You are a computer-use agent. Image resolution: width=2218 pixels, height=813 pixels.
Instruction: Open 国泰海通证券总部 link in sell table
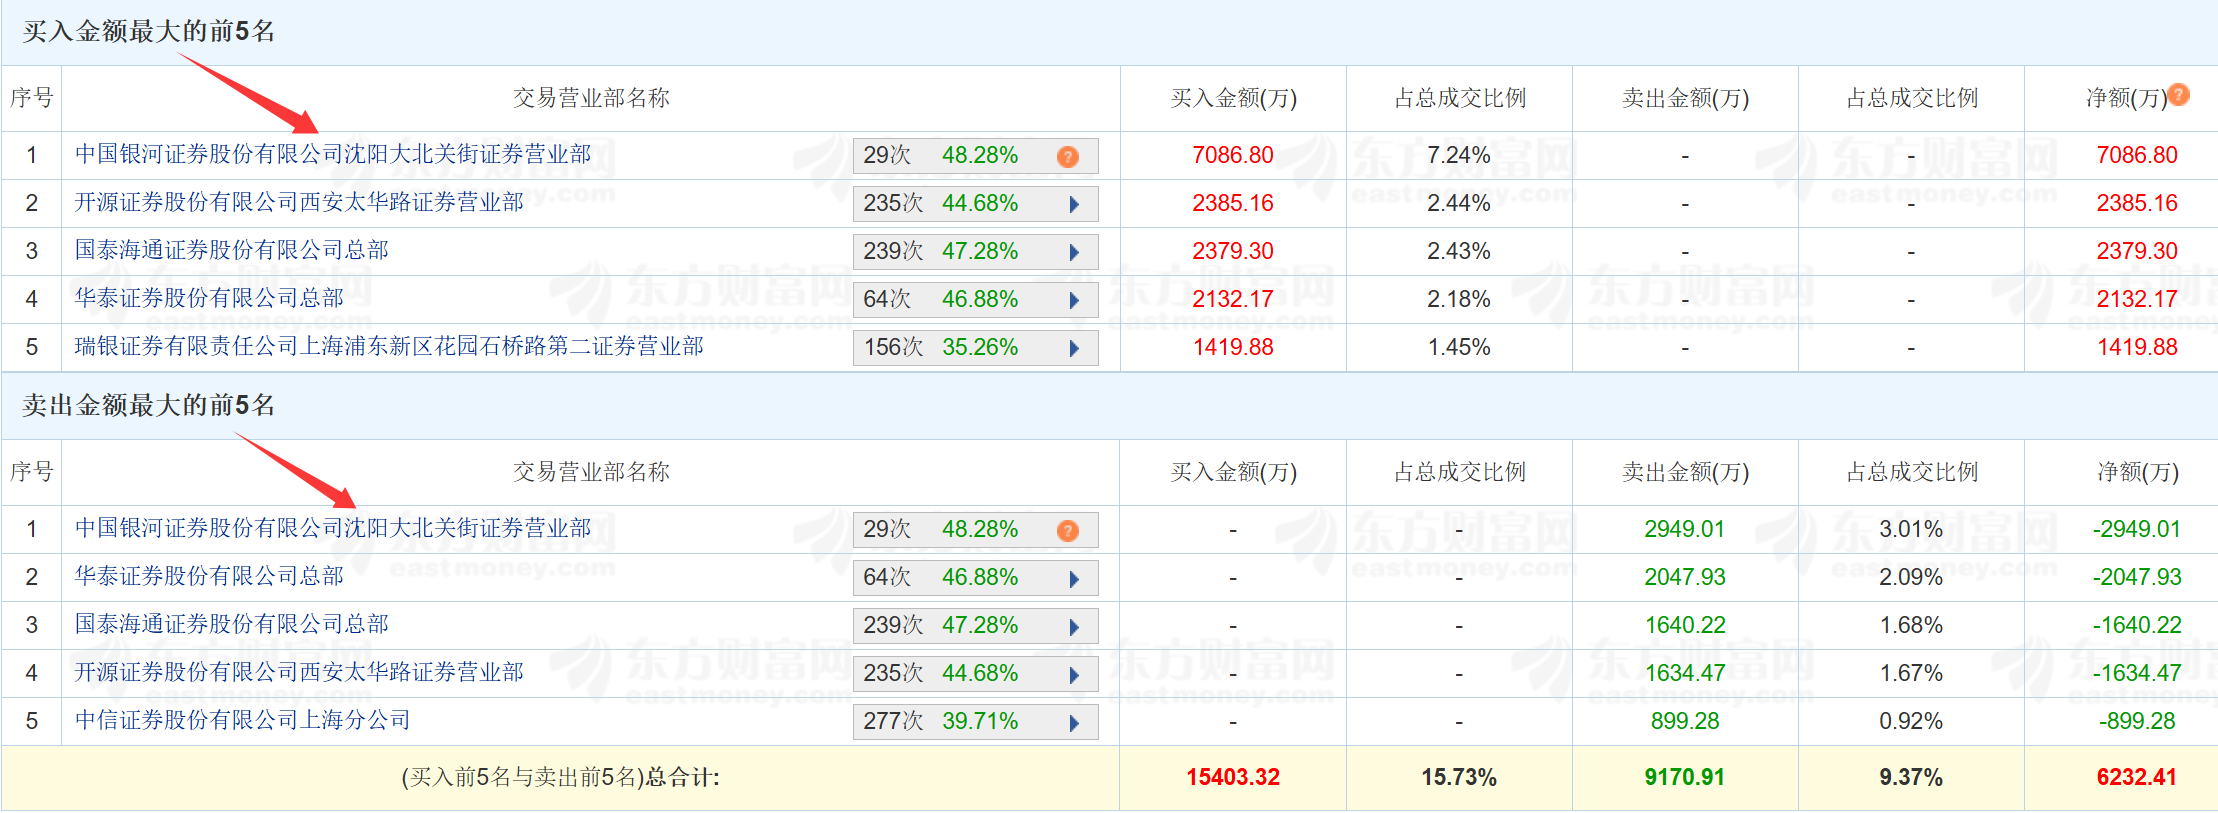[x=232, y=624]
